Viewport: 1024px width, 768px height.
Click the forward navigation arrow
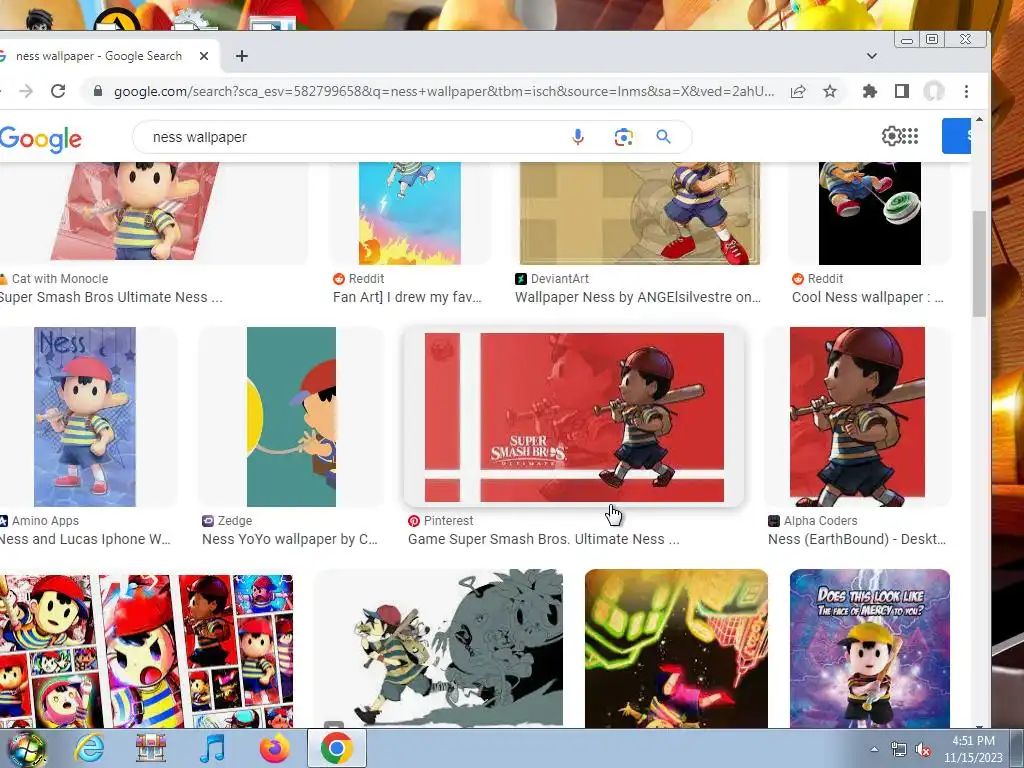coord(26,91)
